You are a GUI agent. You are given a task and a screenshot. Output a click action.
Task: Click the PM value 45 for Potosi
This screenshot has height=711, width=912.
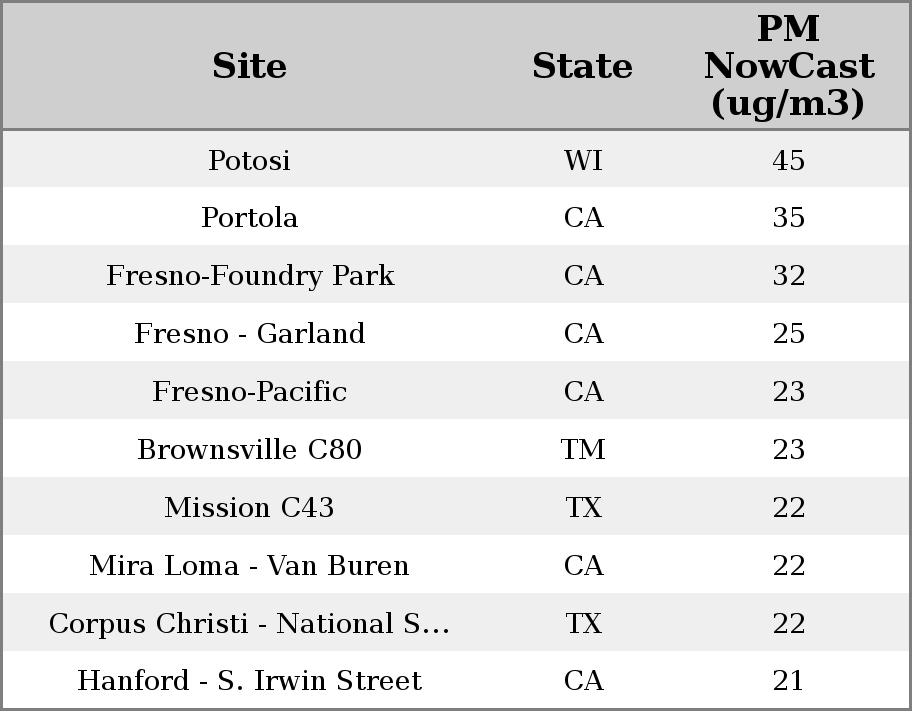[788, 160]
